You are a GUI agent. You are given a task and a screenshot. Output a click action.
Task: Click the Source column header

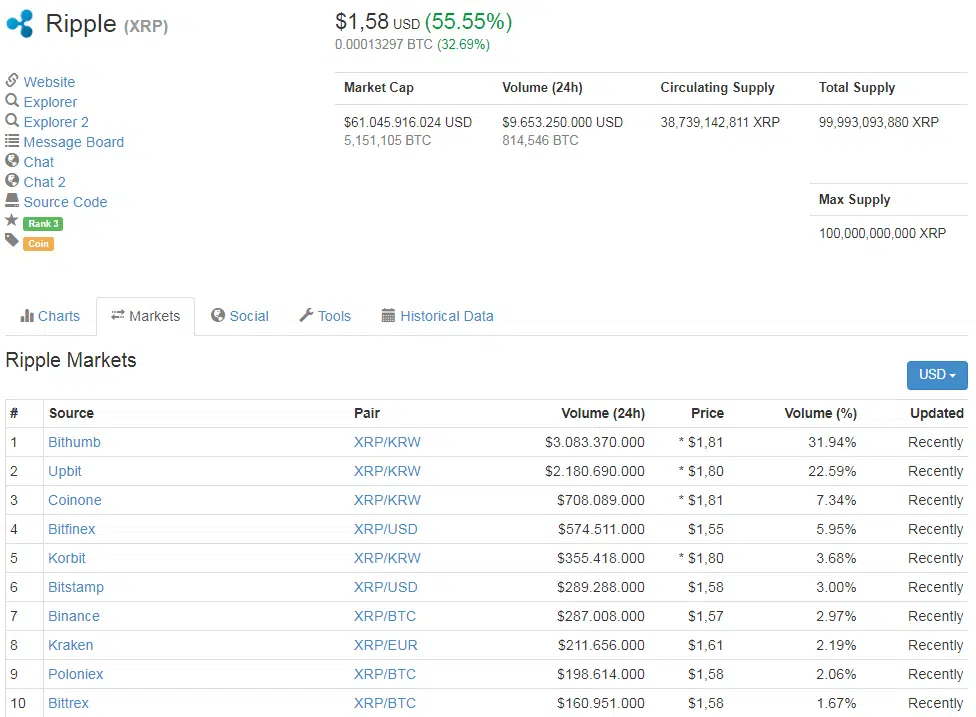[x=71, y=413]
